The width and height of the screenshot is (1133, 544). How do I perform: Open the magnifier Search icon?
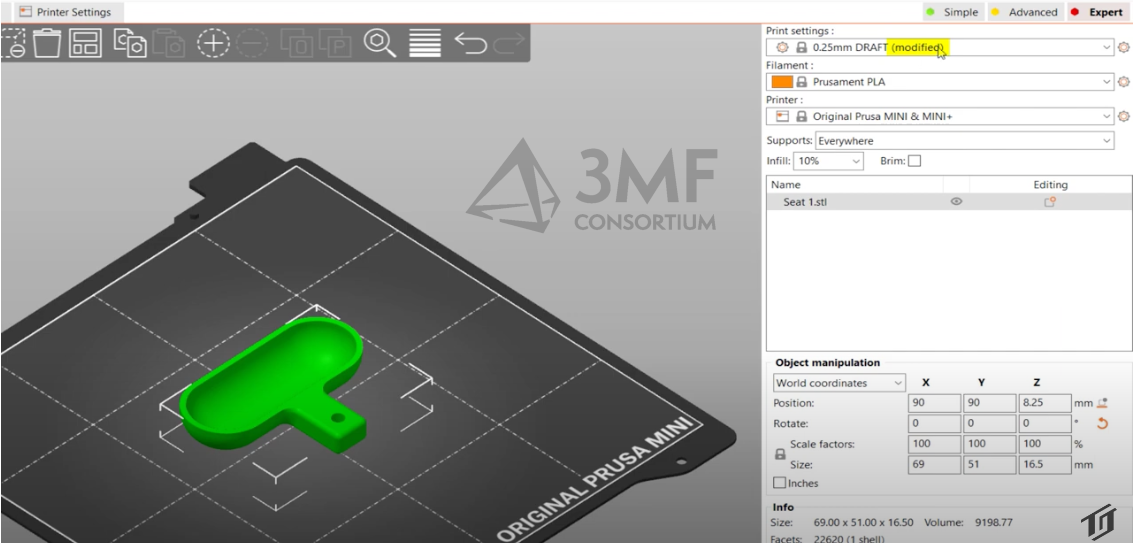tap(380, 43)
